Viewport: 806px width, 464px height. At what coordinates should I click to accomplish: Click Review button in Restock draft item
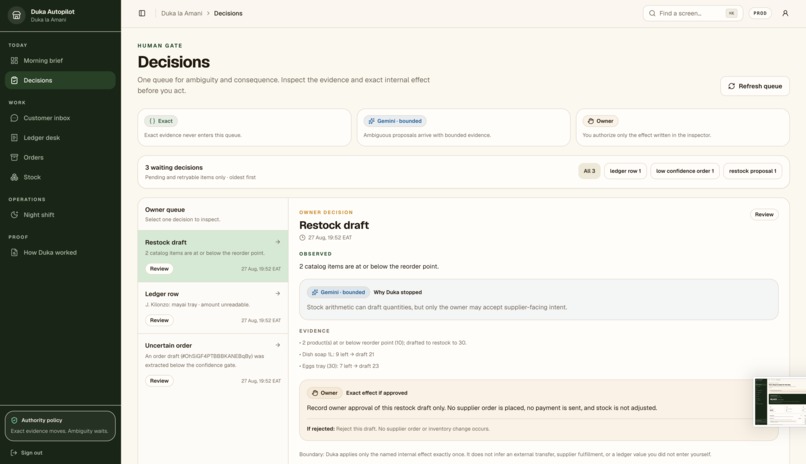tap(159, 269)
